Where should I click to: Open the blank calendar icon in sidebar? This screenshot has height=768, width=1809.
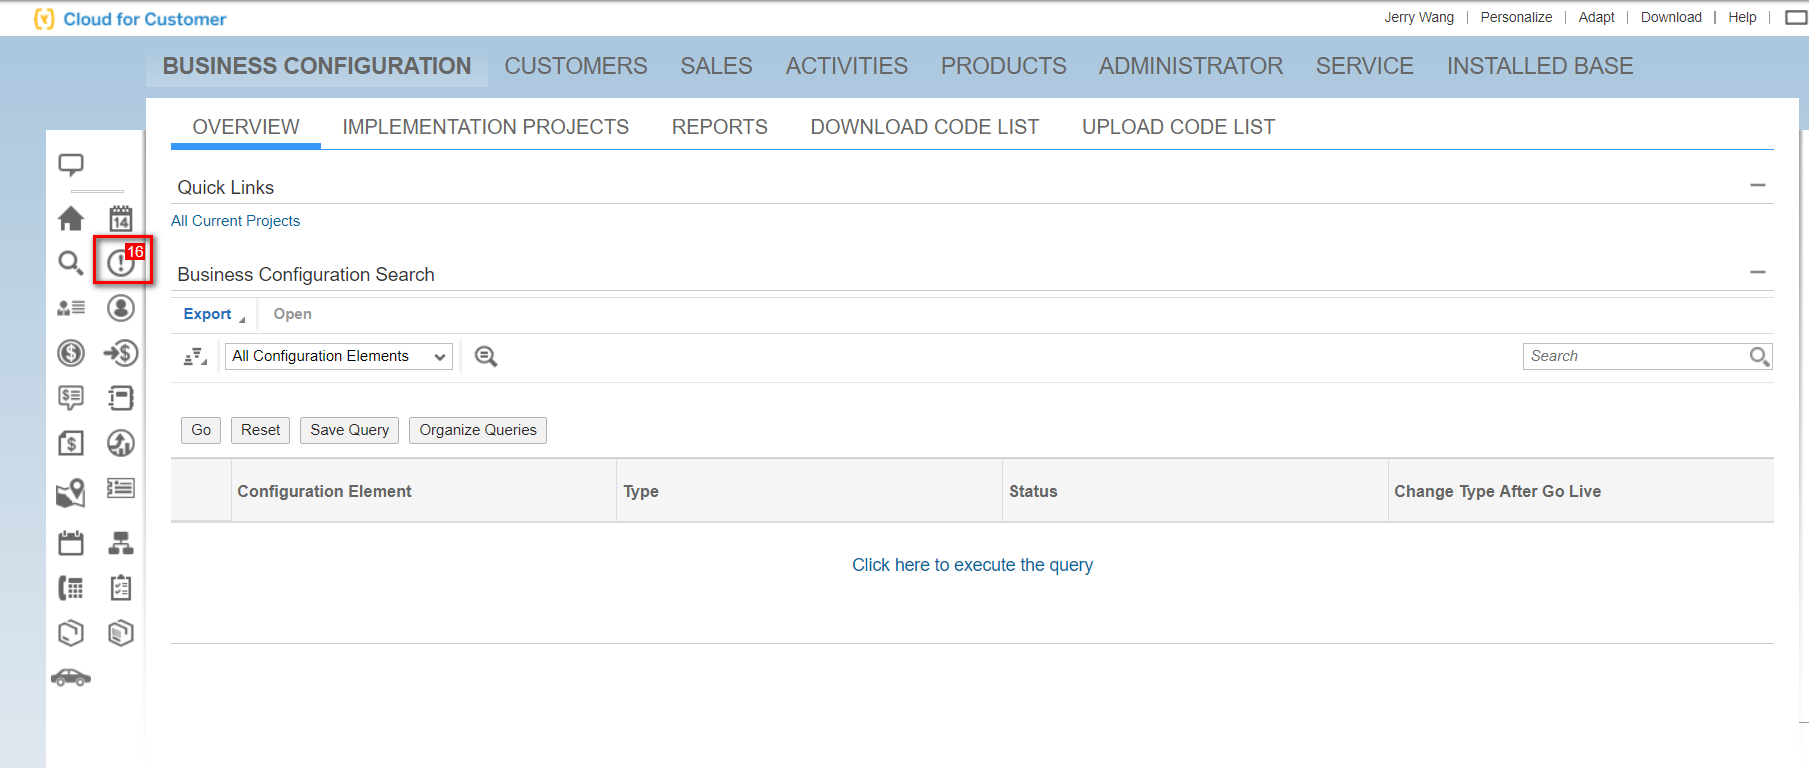(71, 543)
